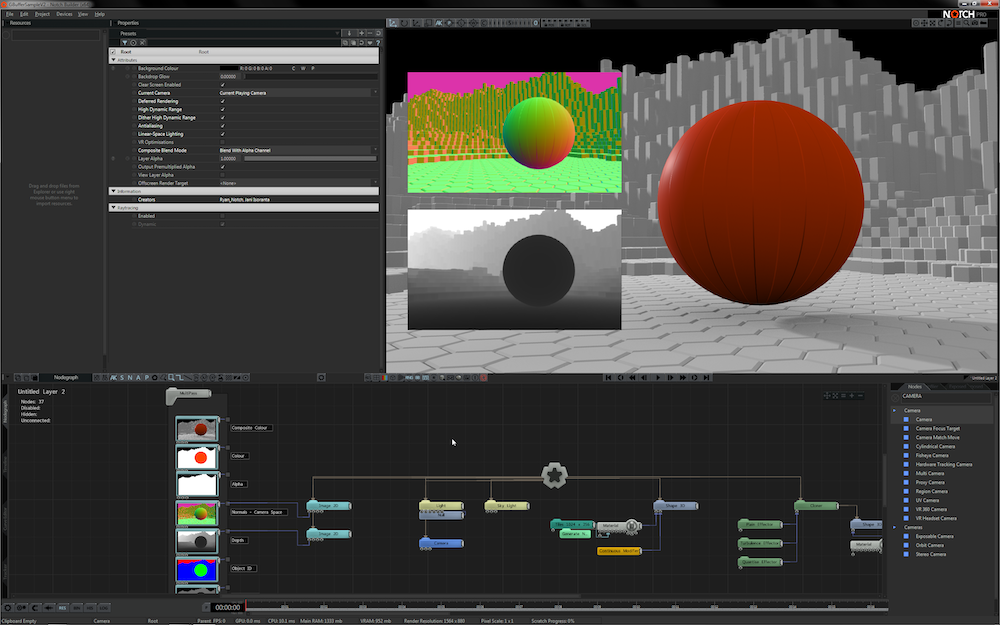
Task: Click the plus icon next to Presets
Action: click(360, 33)
